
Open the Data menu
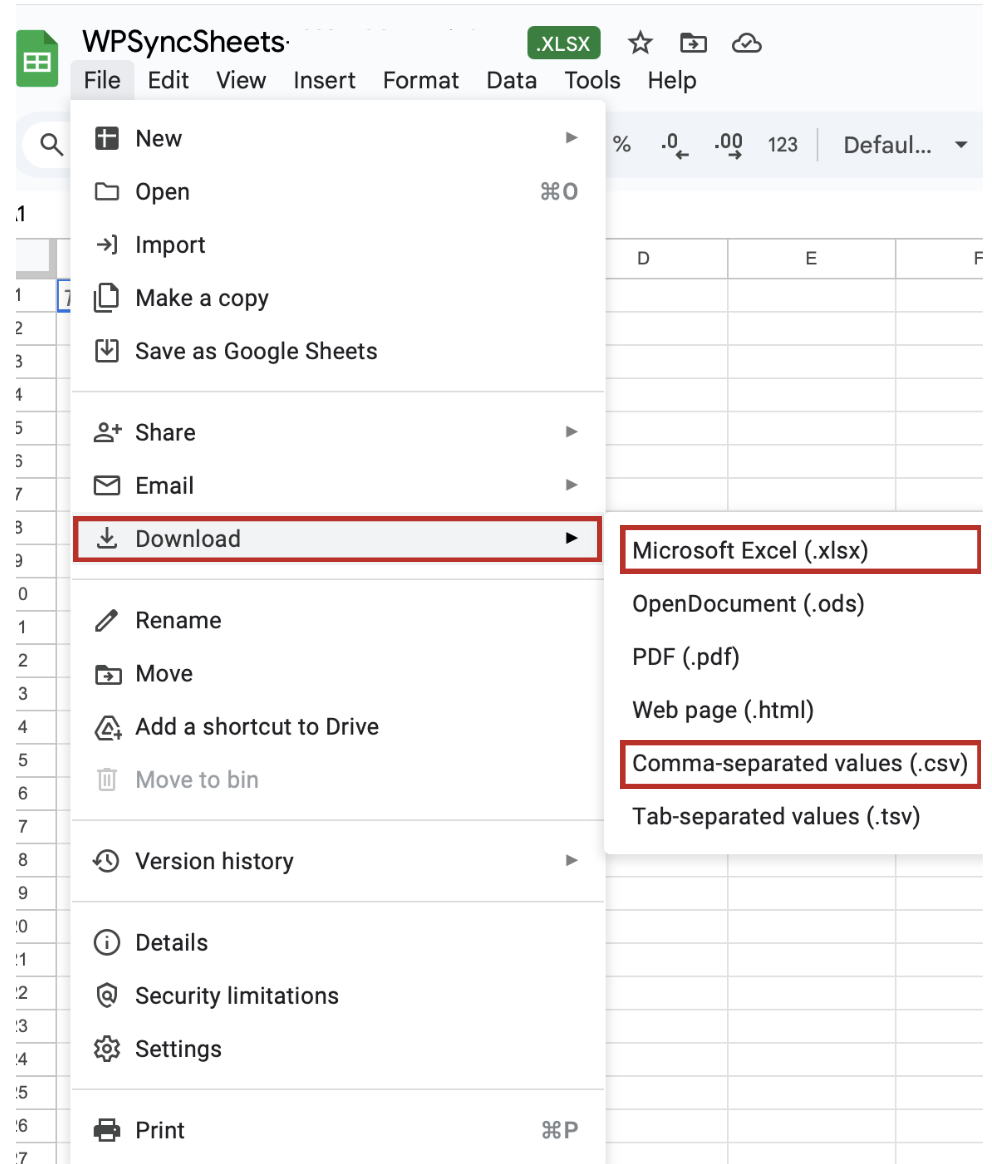coord(511,81)
